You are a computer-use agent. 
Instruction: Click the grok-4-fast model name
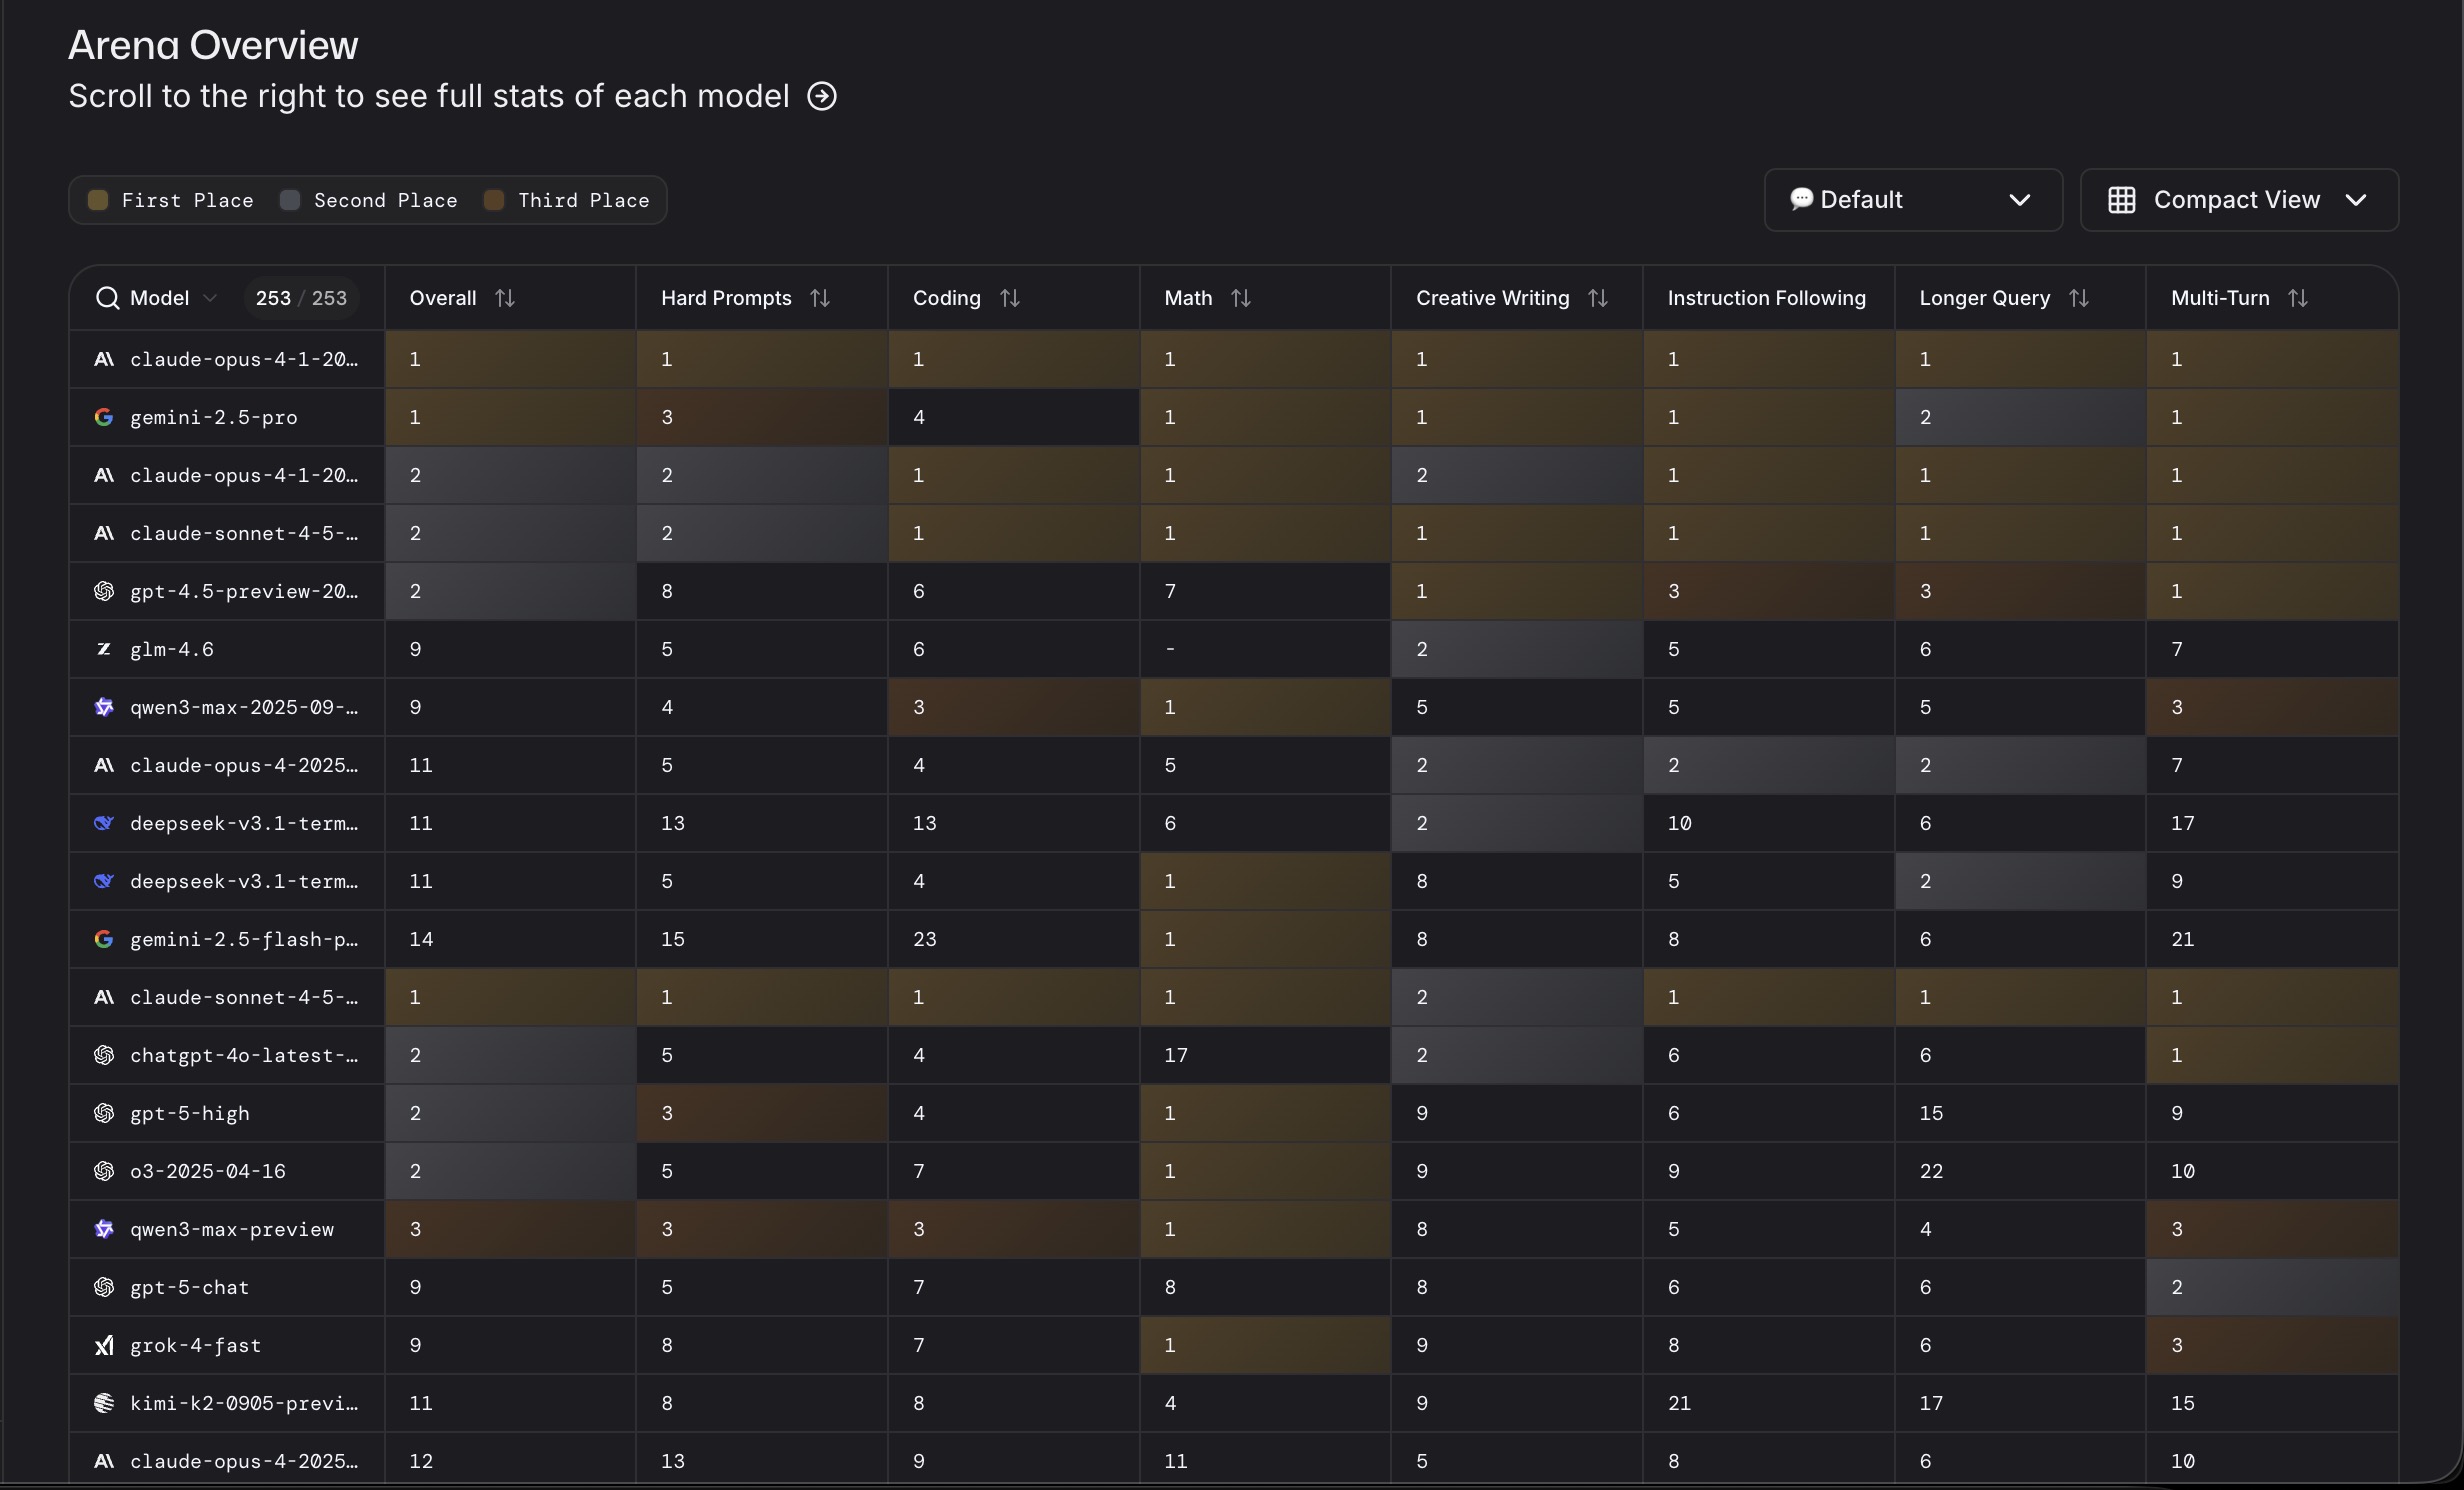(195, 1345)
